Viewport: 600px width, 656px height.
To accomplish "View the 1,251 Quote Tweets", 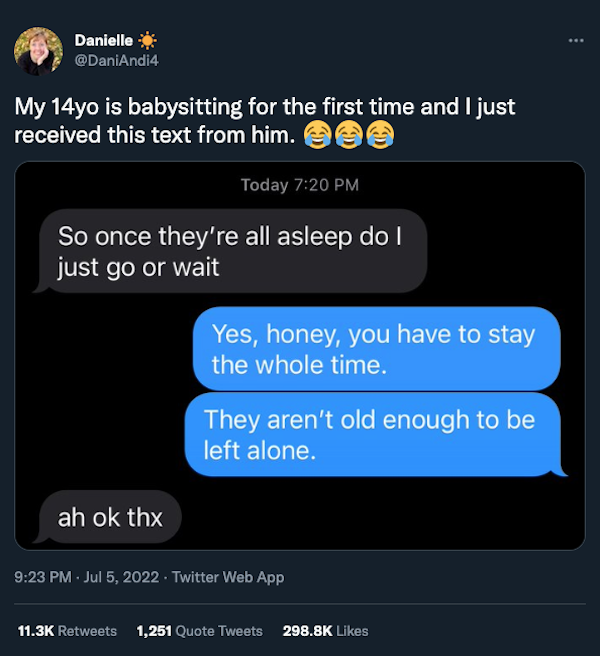I will pyautogui.click(x=199, y=631).
